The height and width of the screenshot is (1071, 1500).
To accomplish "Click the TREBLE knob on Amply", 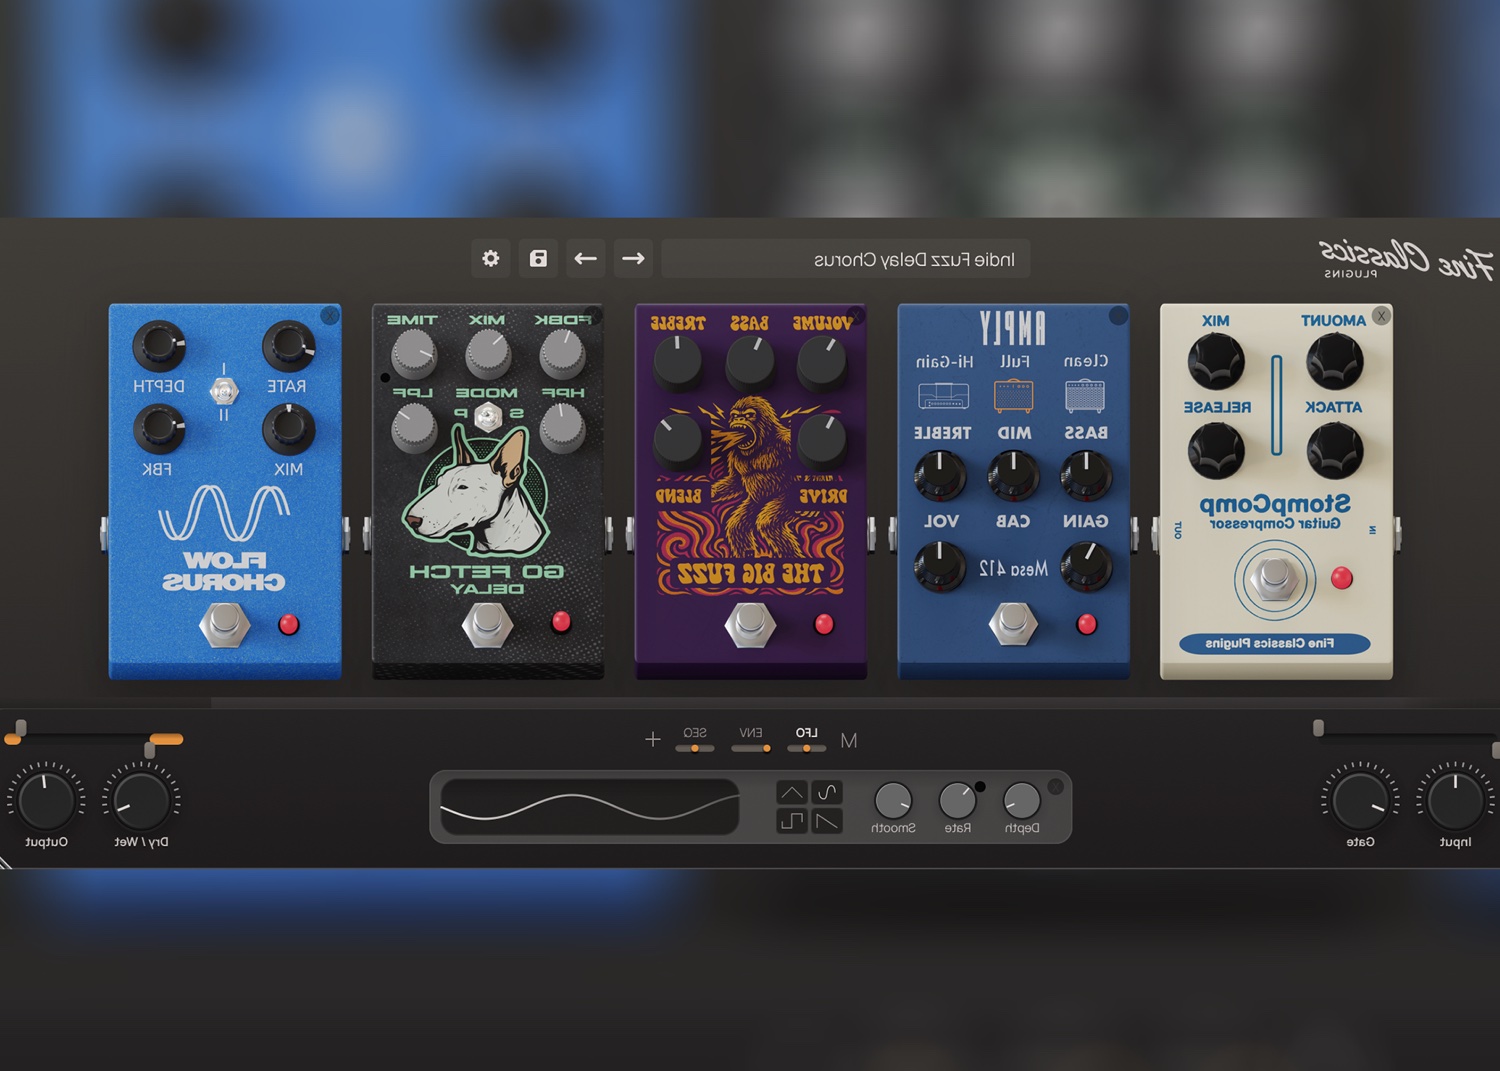I will click(x=940, y=475).
